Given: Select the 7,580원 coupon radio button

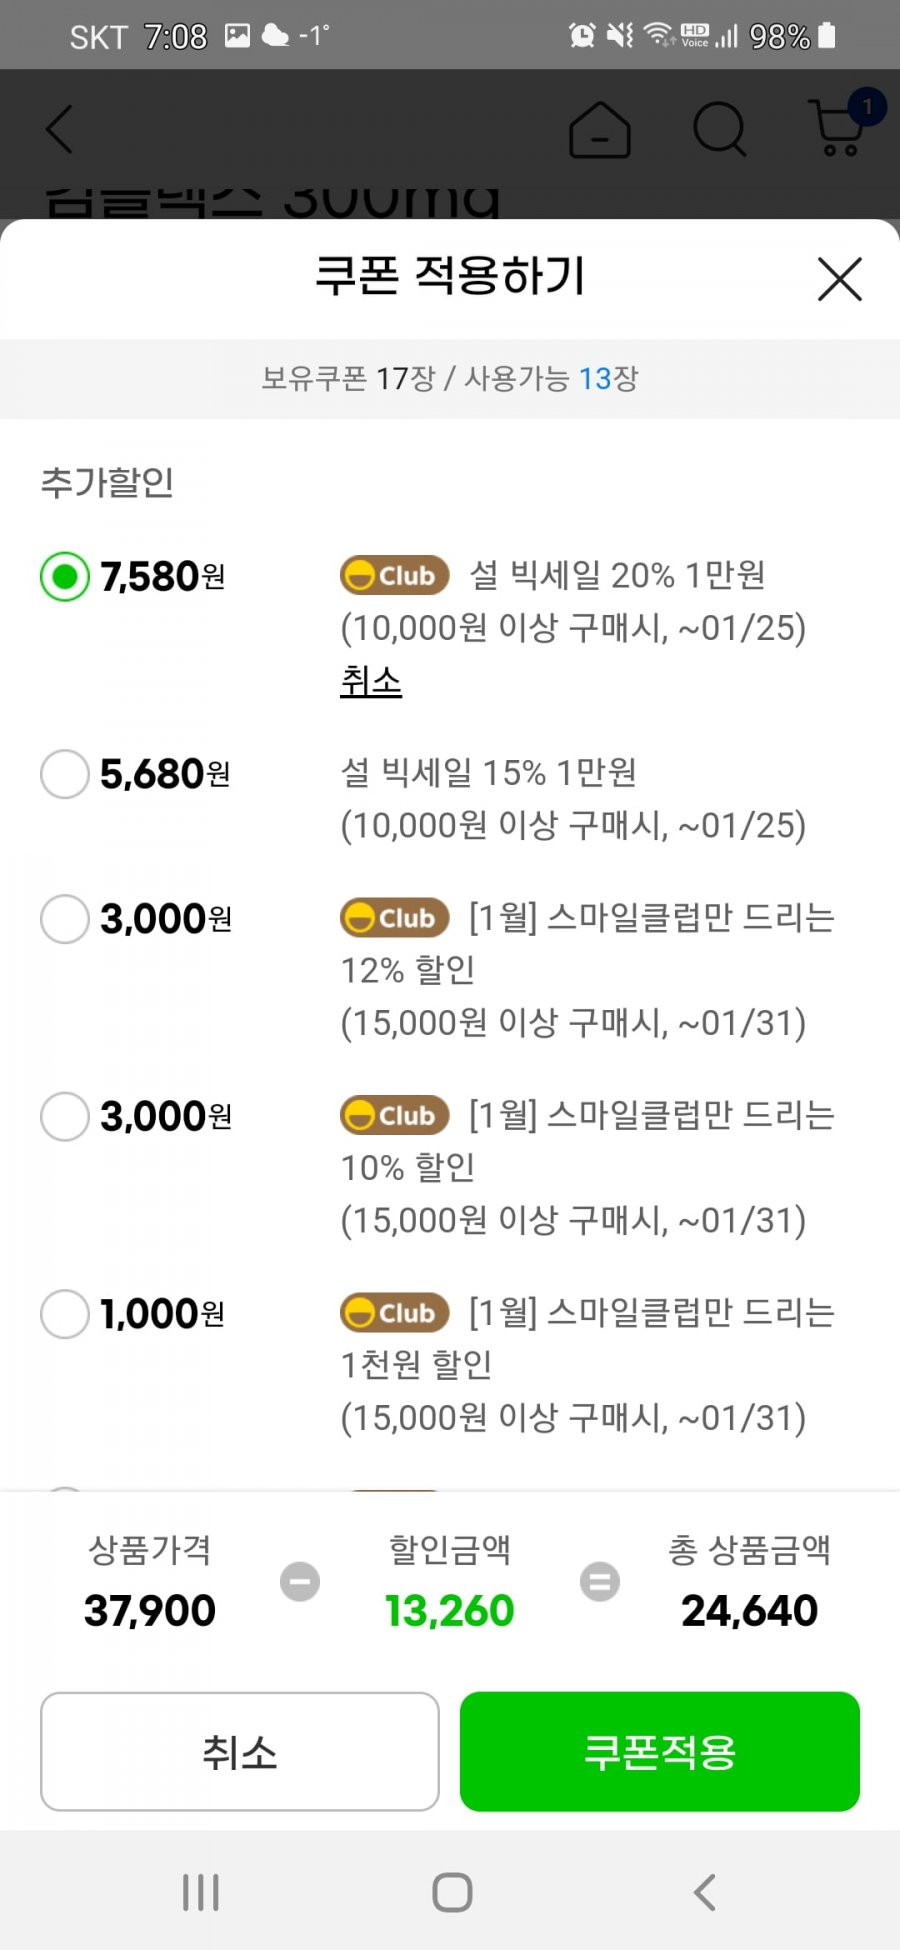Looking at the screenshot, I should (65, 576).
